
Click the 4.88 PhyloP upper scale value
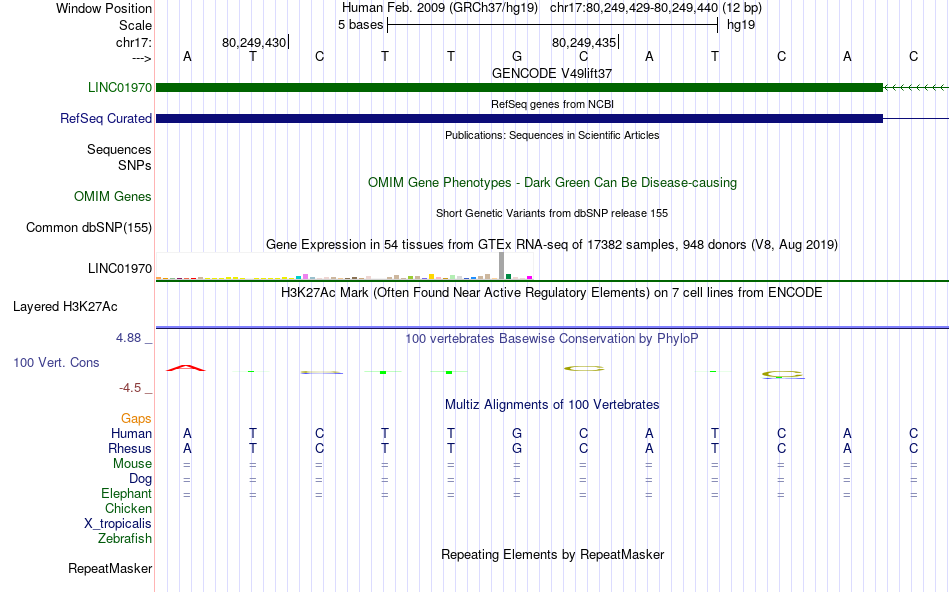pos(128,338)
